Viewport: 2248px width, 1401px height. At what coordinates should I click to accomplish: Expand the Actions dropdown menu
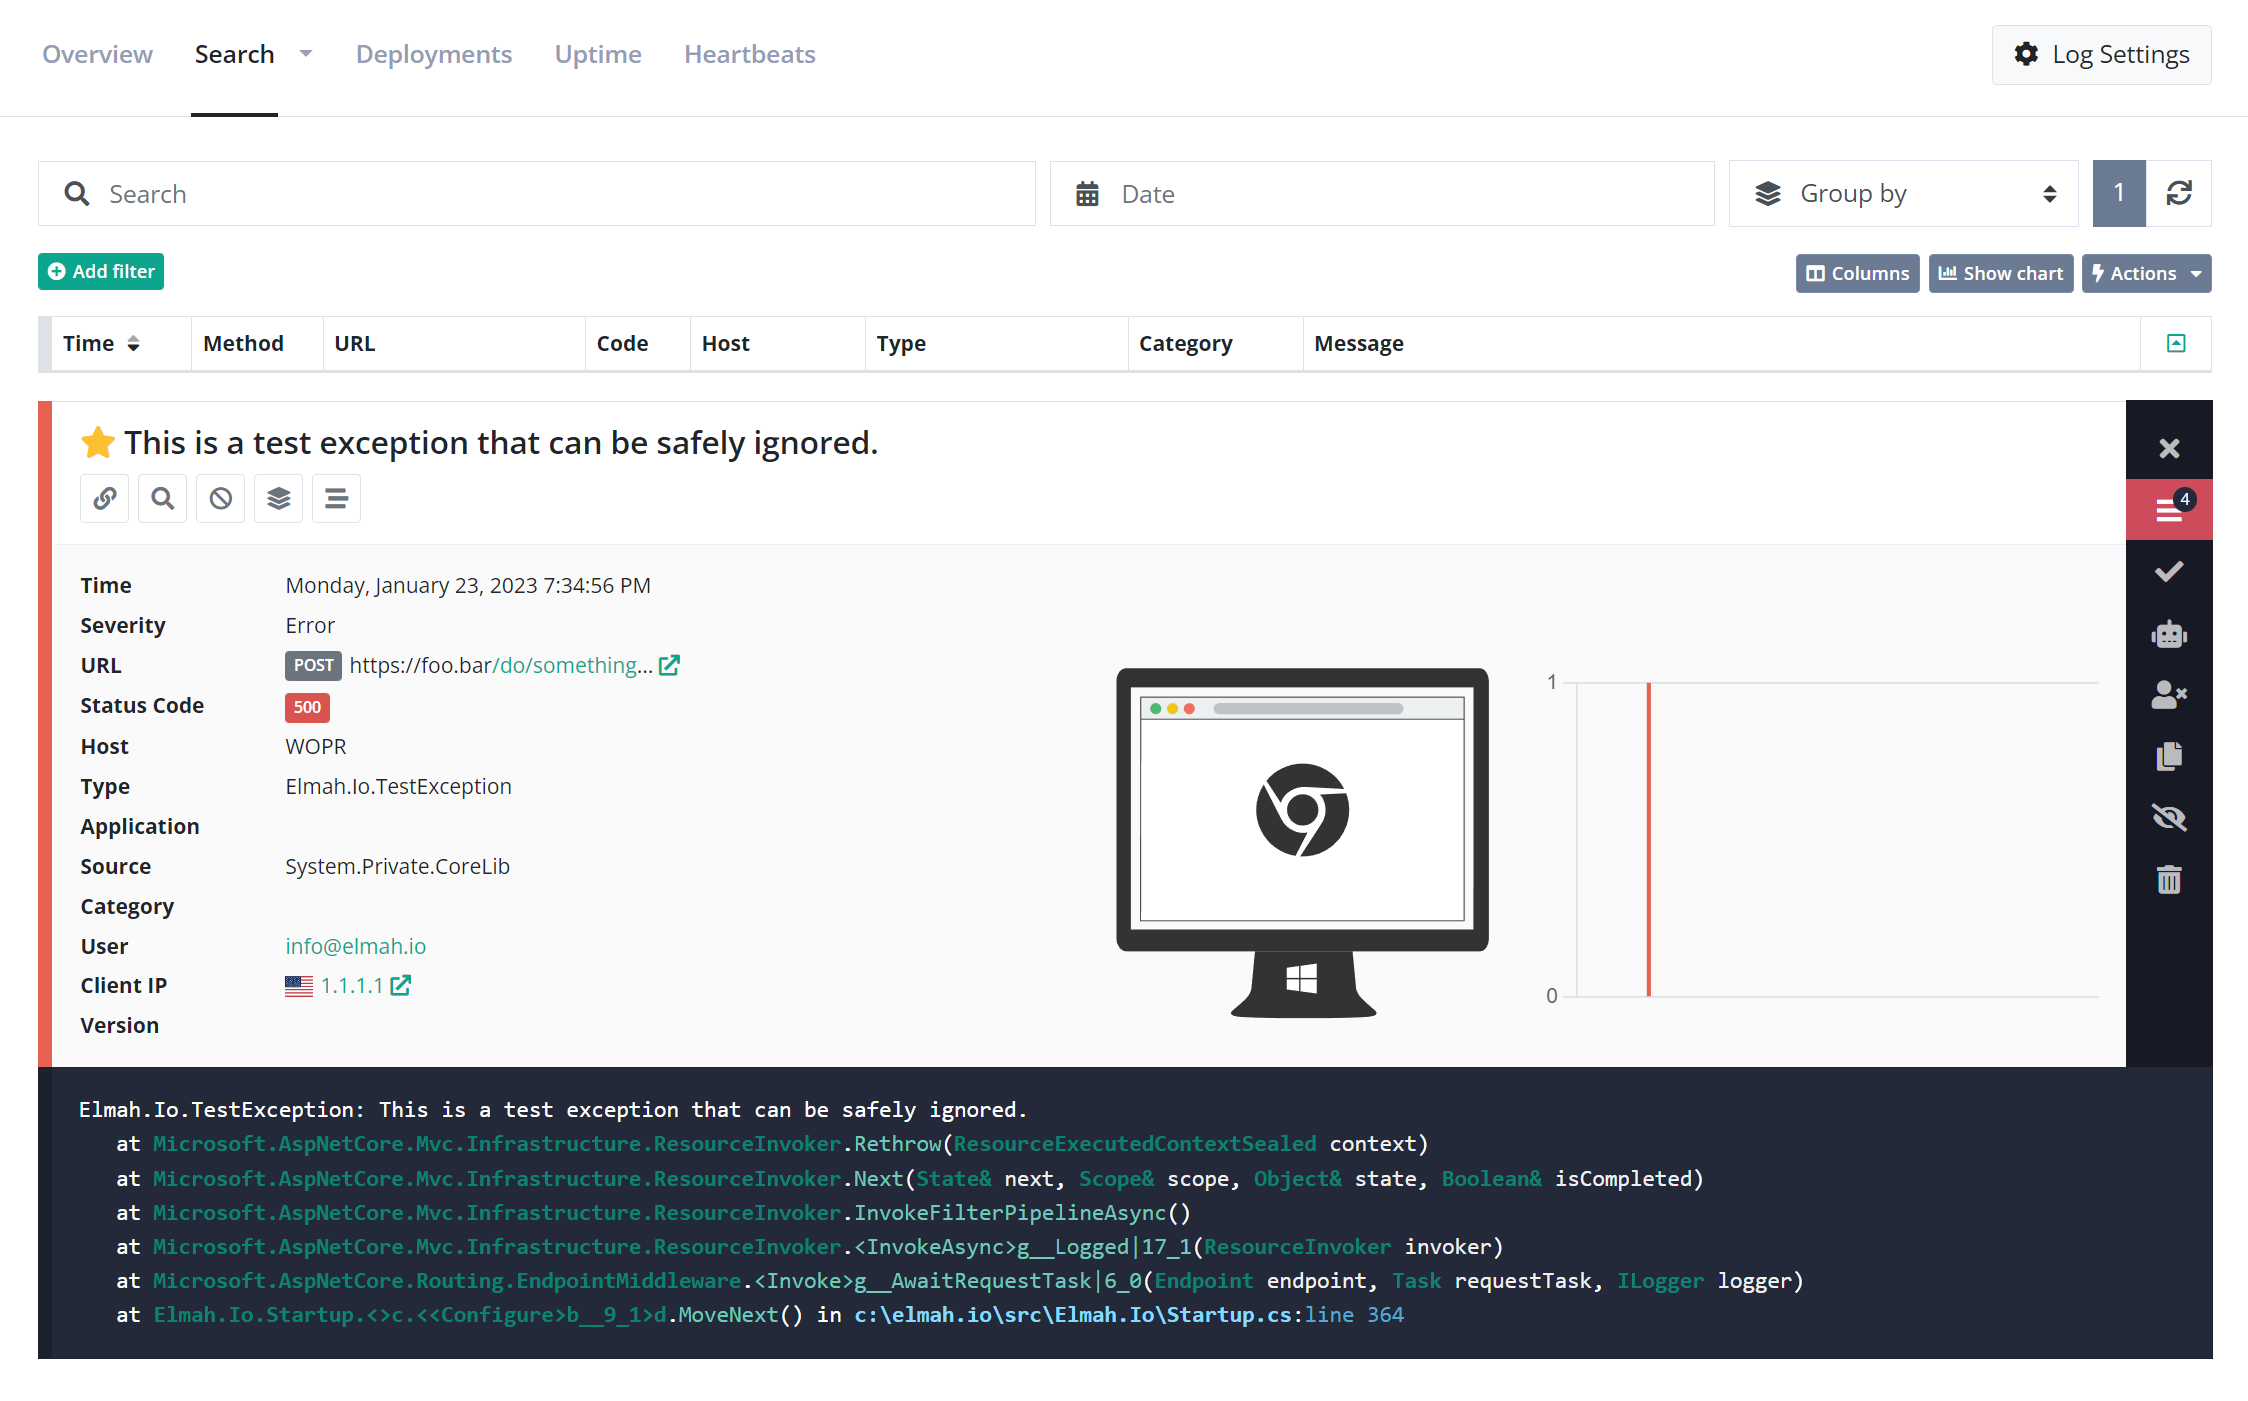(x=2146, y=273)
